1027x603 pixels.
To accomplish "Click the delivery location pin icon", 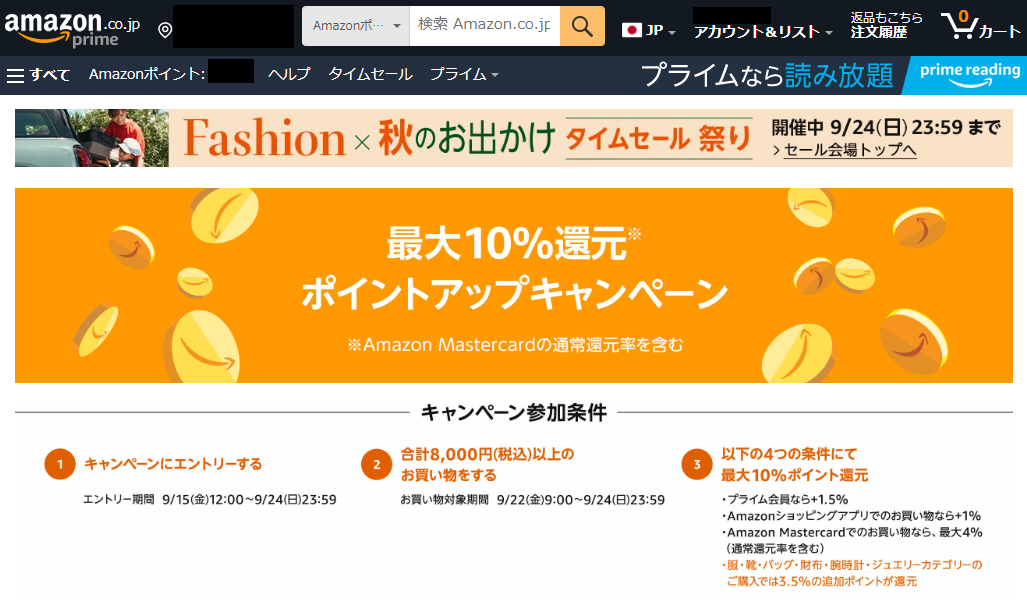I will 166,30.
